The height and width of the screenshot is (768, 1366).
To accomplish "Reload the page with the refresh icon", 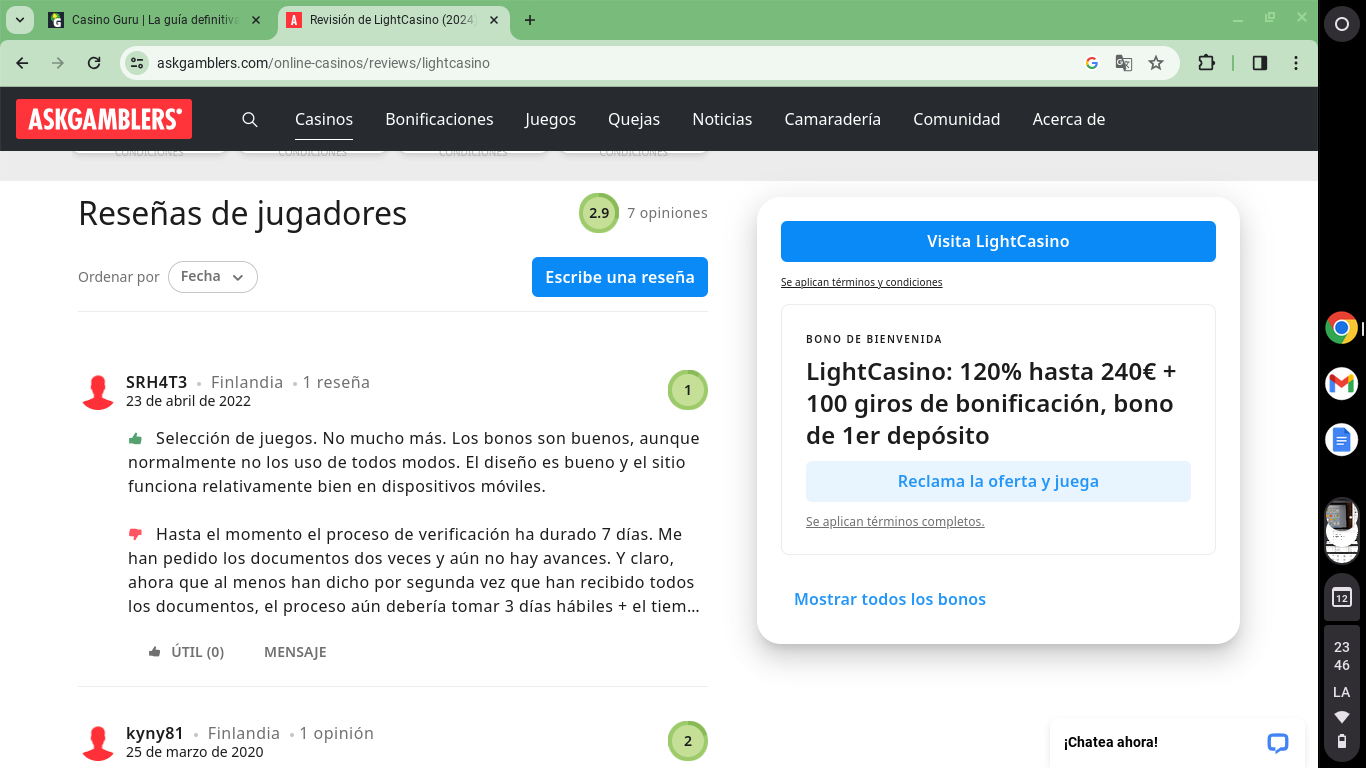I will click(x=94, y=63).
